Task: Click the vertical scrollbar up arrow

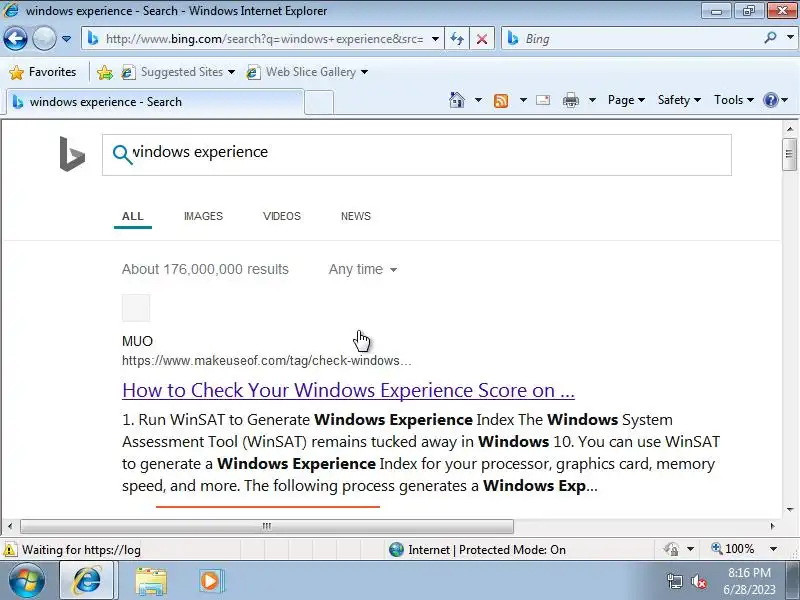Action: click(790, 129)
